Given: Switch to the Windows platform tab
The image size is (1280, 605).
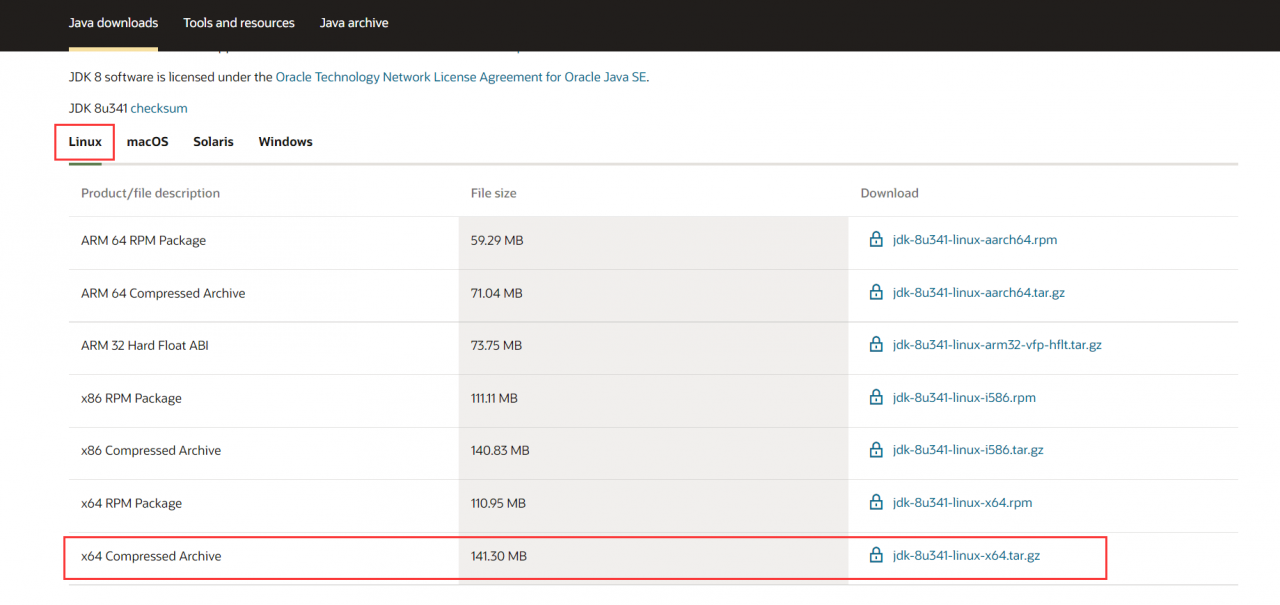Looking at the screenshot, I should (x=285, y=142).
